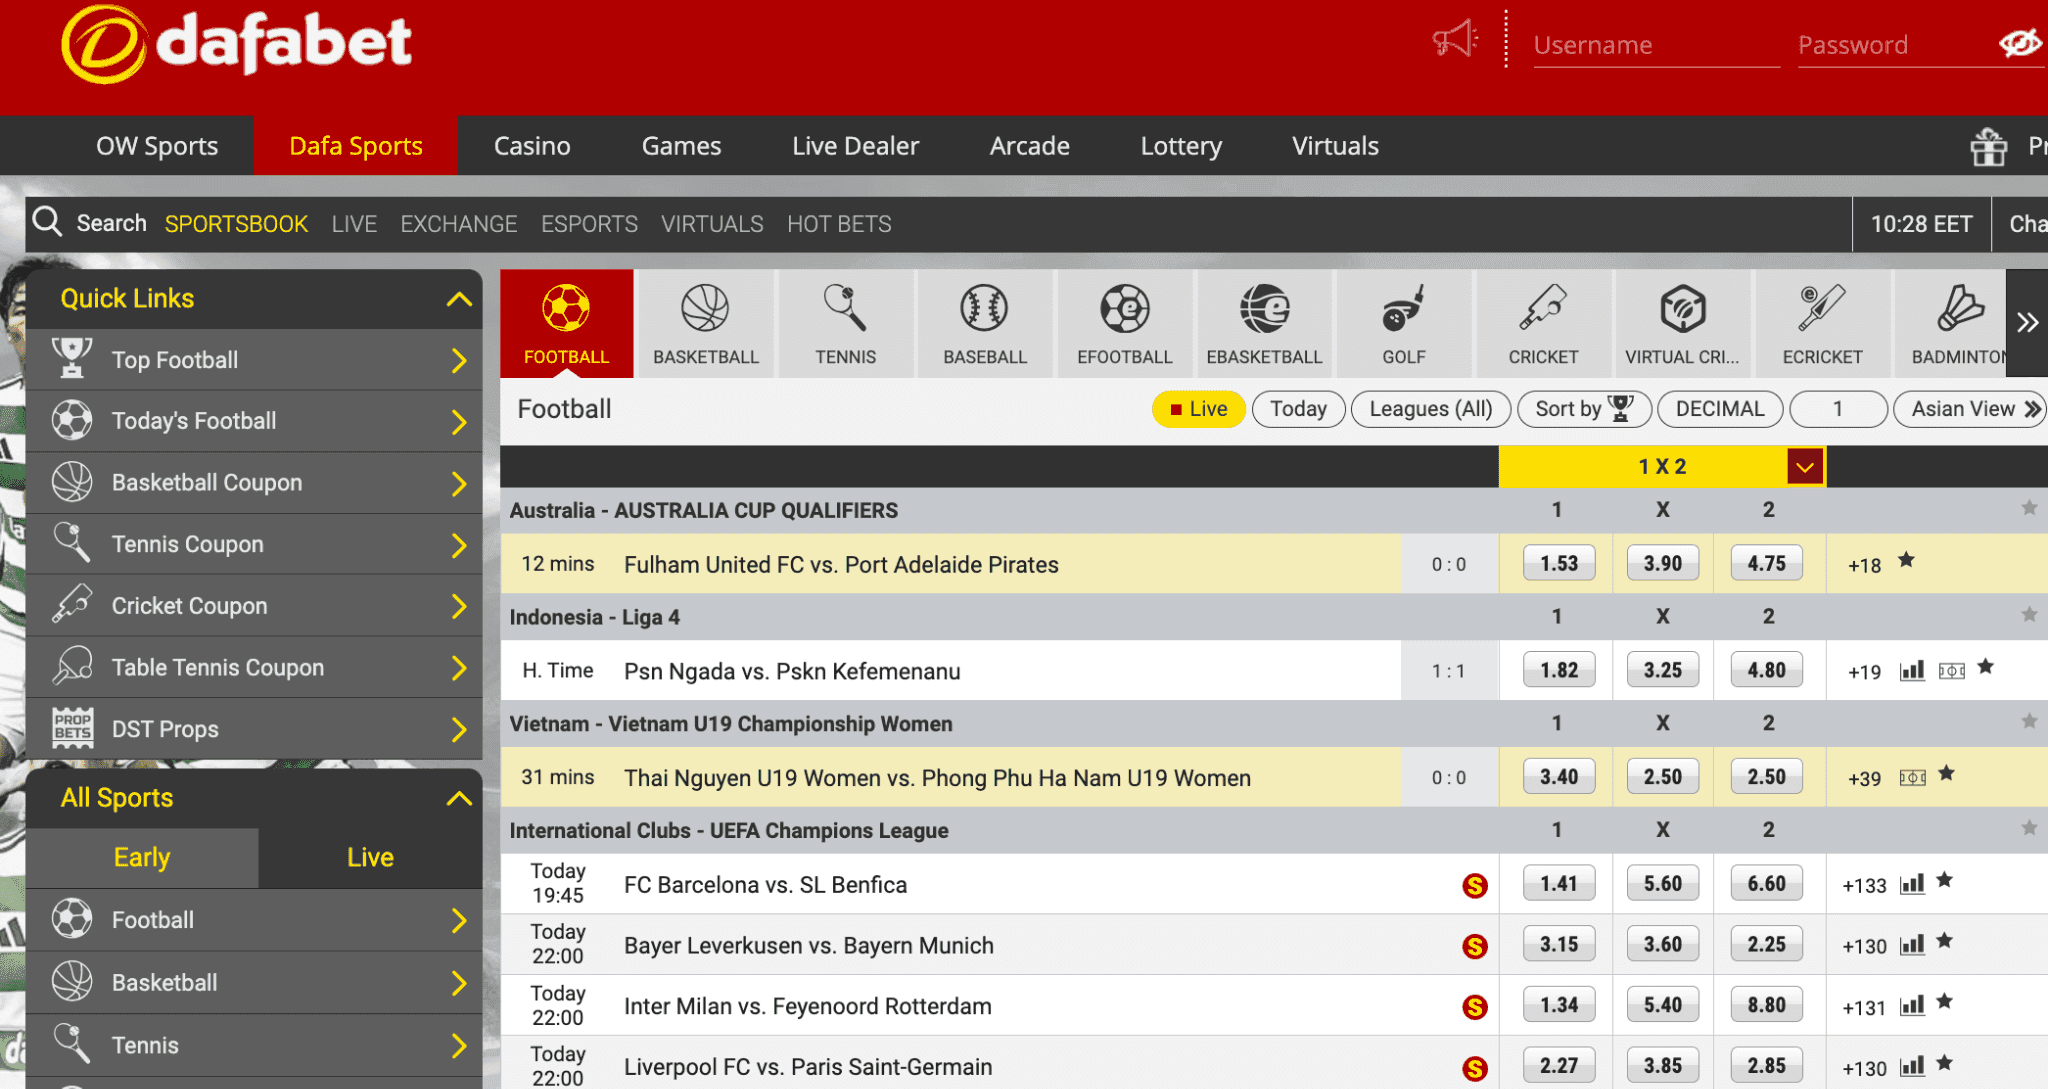Favorite the UEFA Champions League star

click(2029, 828)
